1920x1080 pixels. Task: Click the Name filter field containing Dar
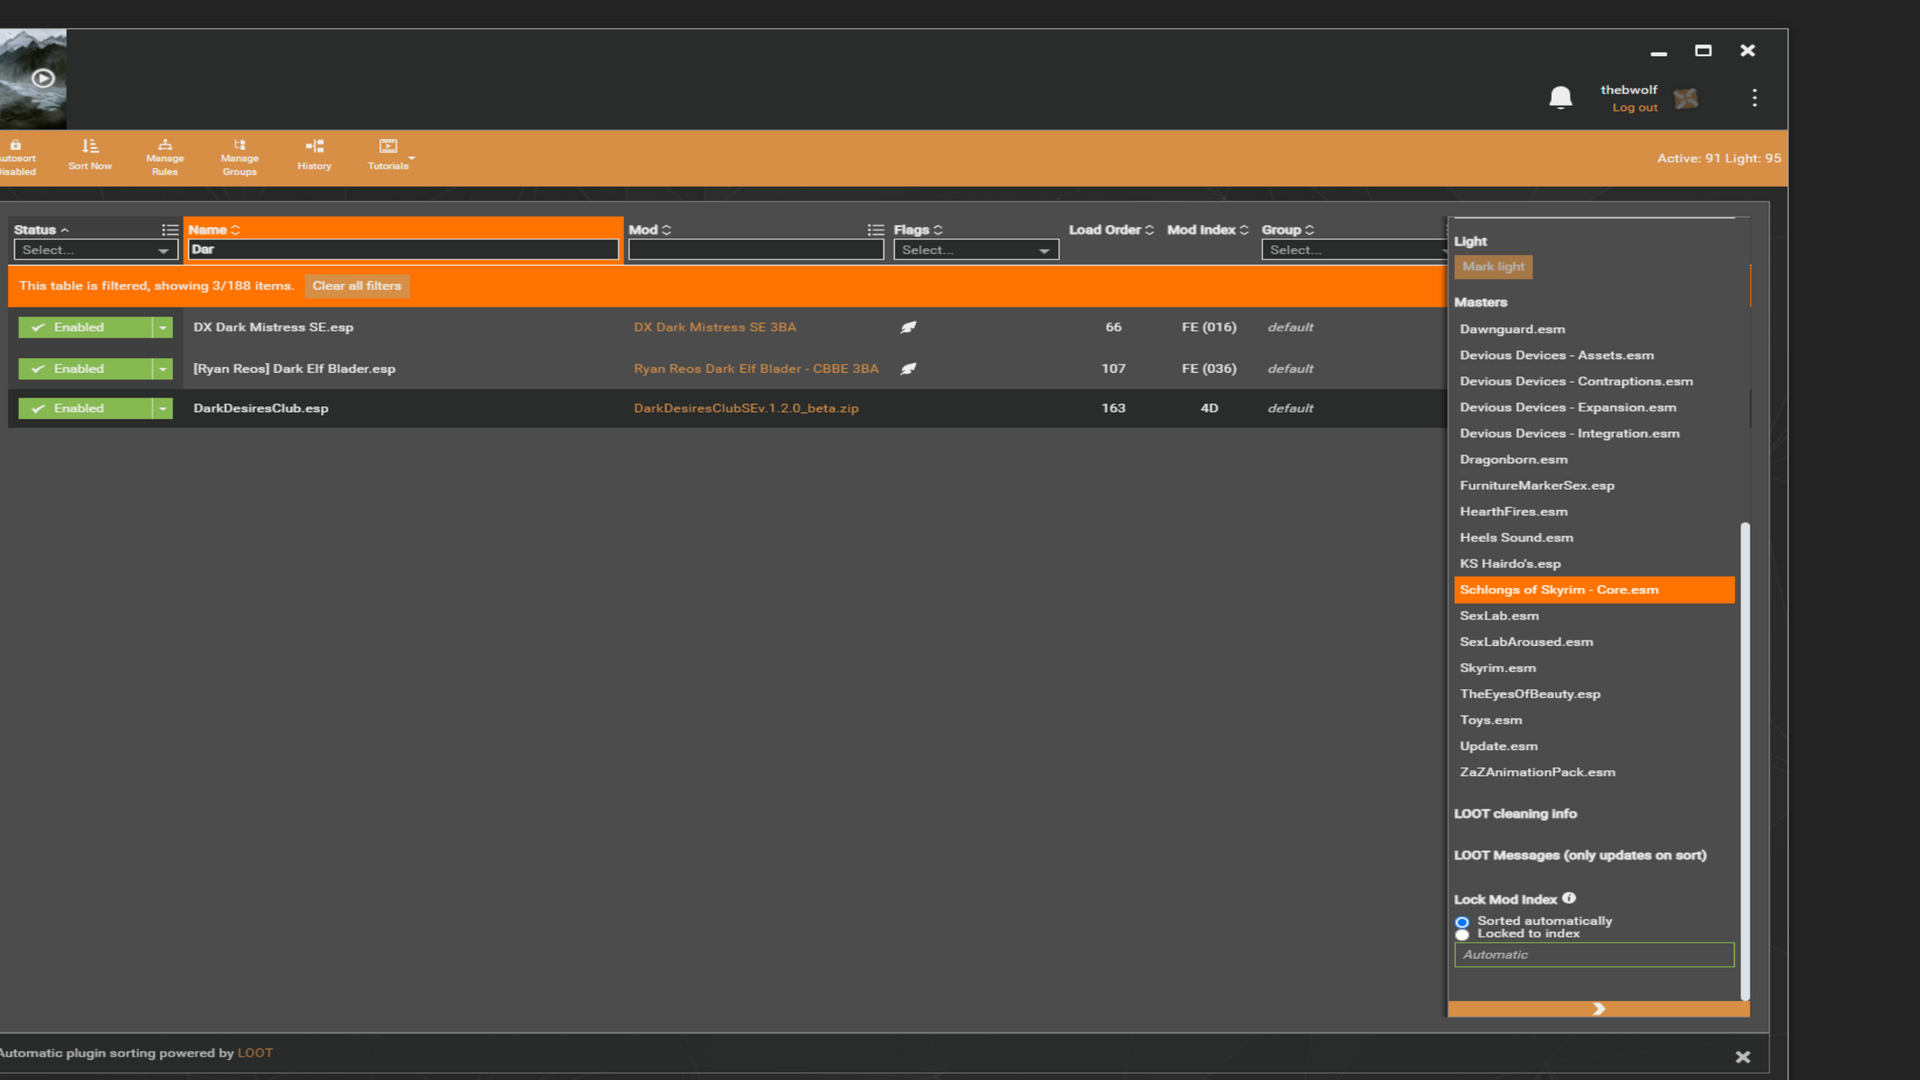pos(403,250)
